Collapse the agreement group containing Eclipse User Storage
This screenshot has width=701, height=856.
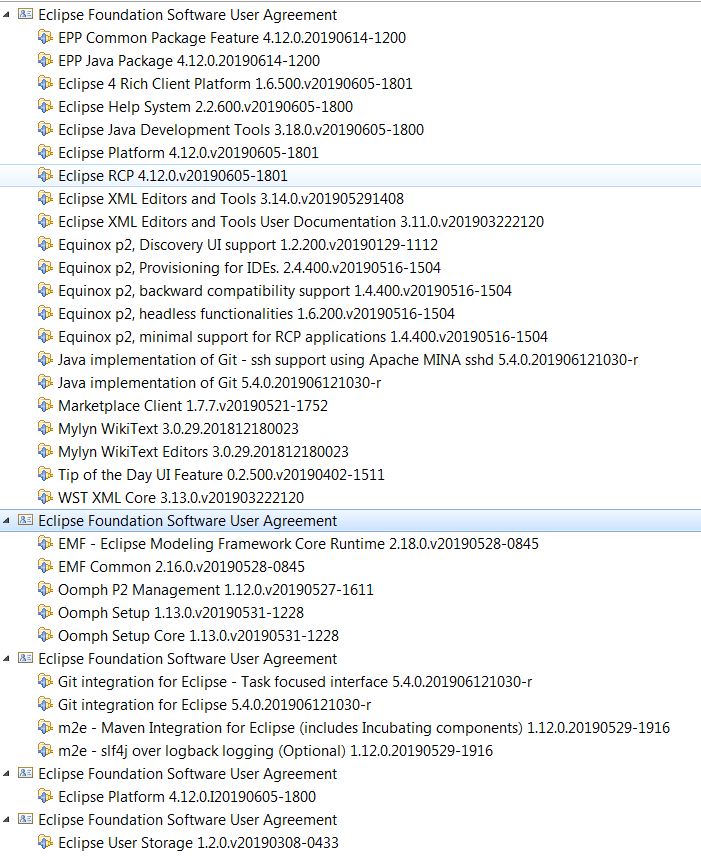point(9,820)
